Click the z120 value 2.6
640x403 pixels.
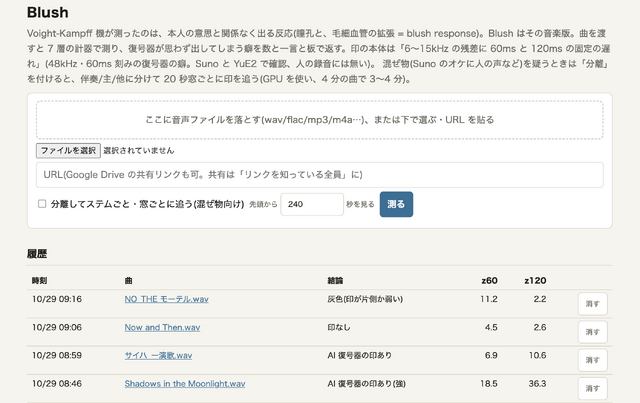[x=540, y=327]
